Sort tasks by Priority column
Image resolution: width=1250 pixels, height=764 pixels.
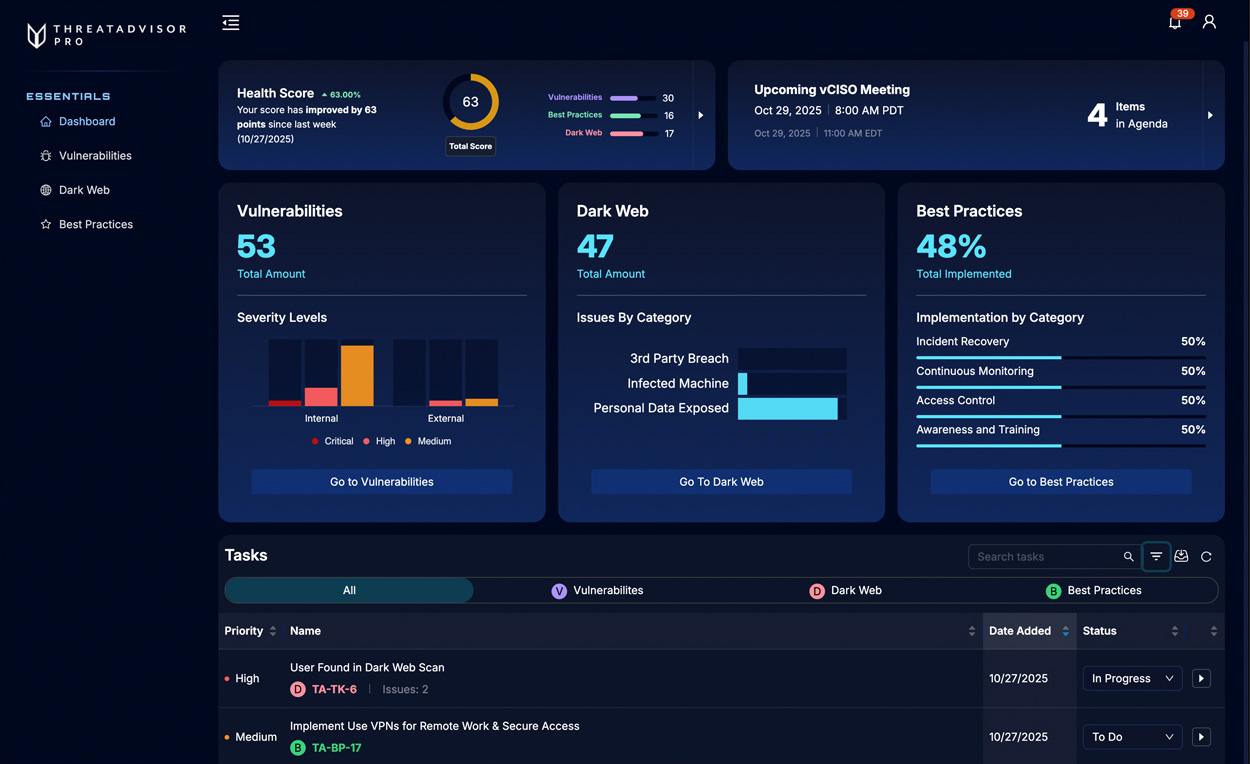tap(273, 631)
